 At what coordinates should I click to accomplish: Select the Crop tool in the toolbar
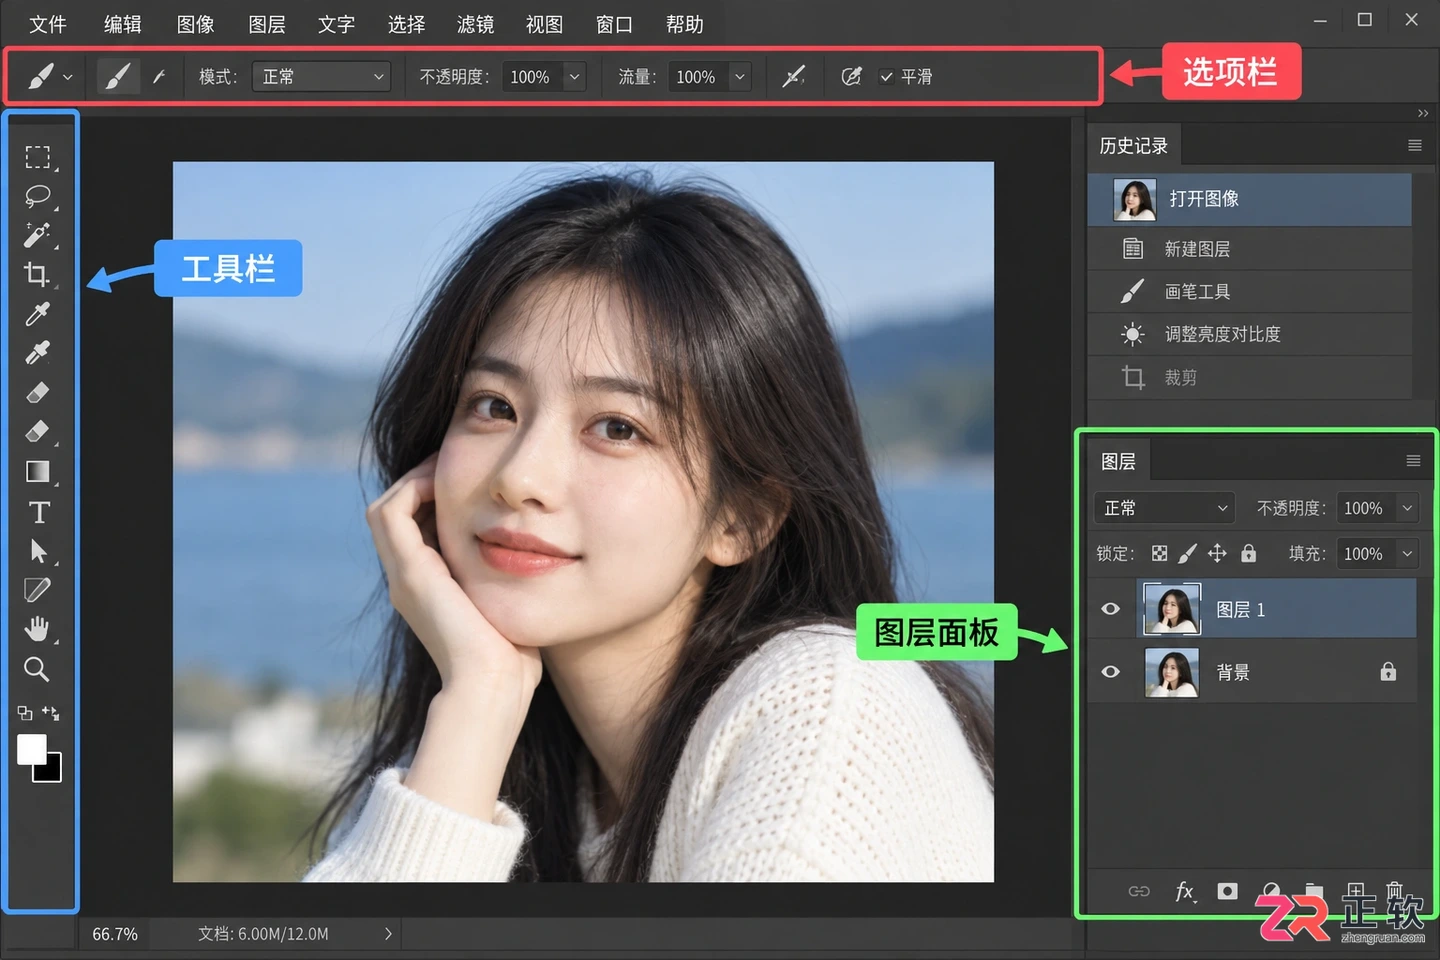click(x=37, y=274)
